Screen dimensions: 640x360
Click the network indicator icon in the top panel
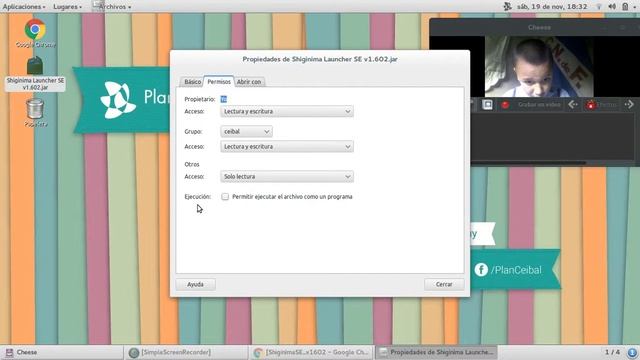(x=599, y=6)
